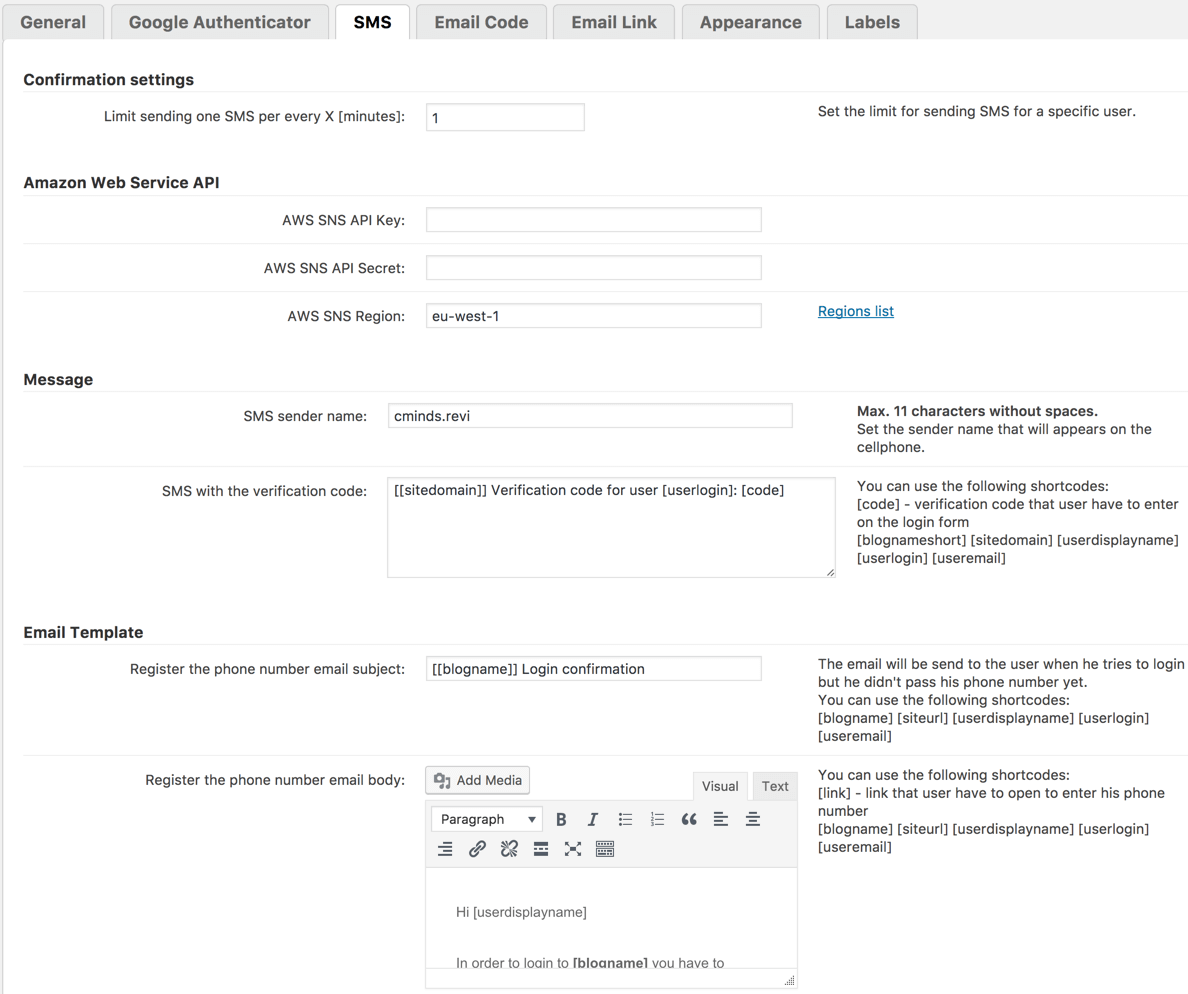This screenshot has height=994, width=1188.
Task: Click the Add Media button
Action: tap(478, 780)
